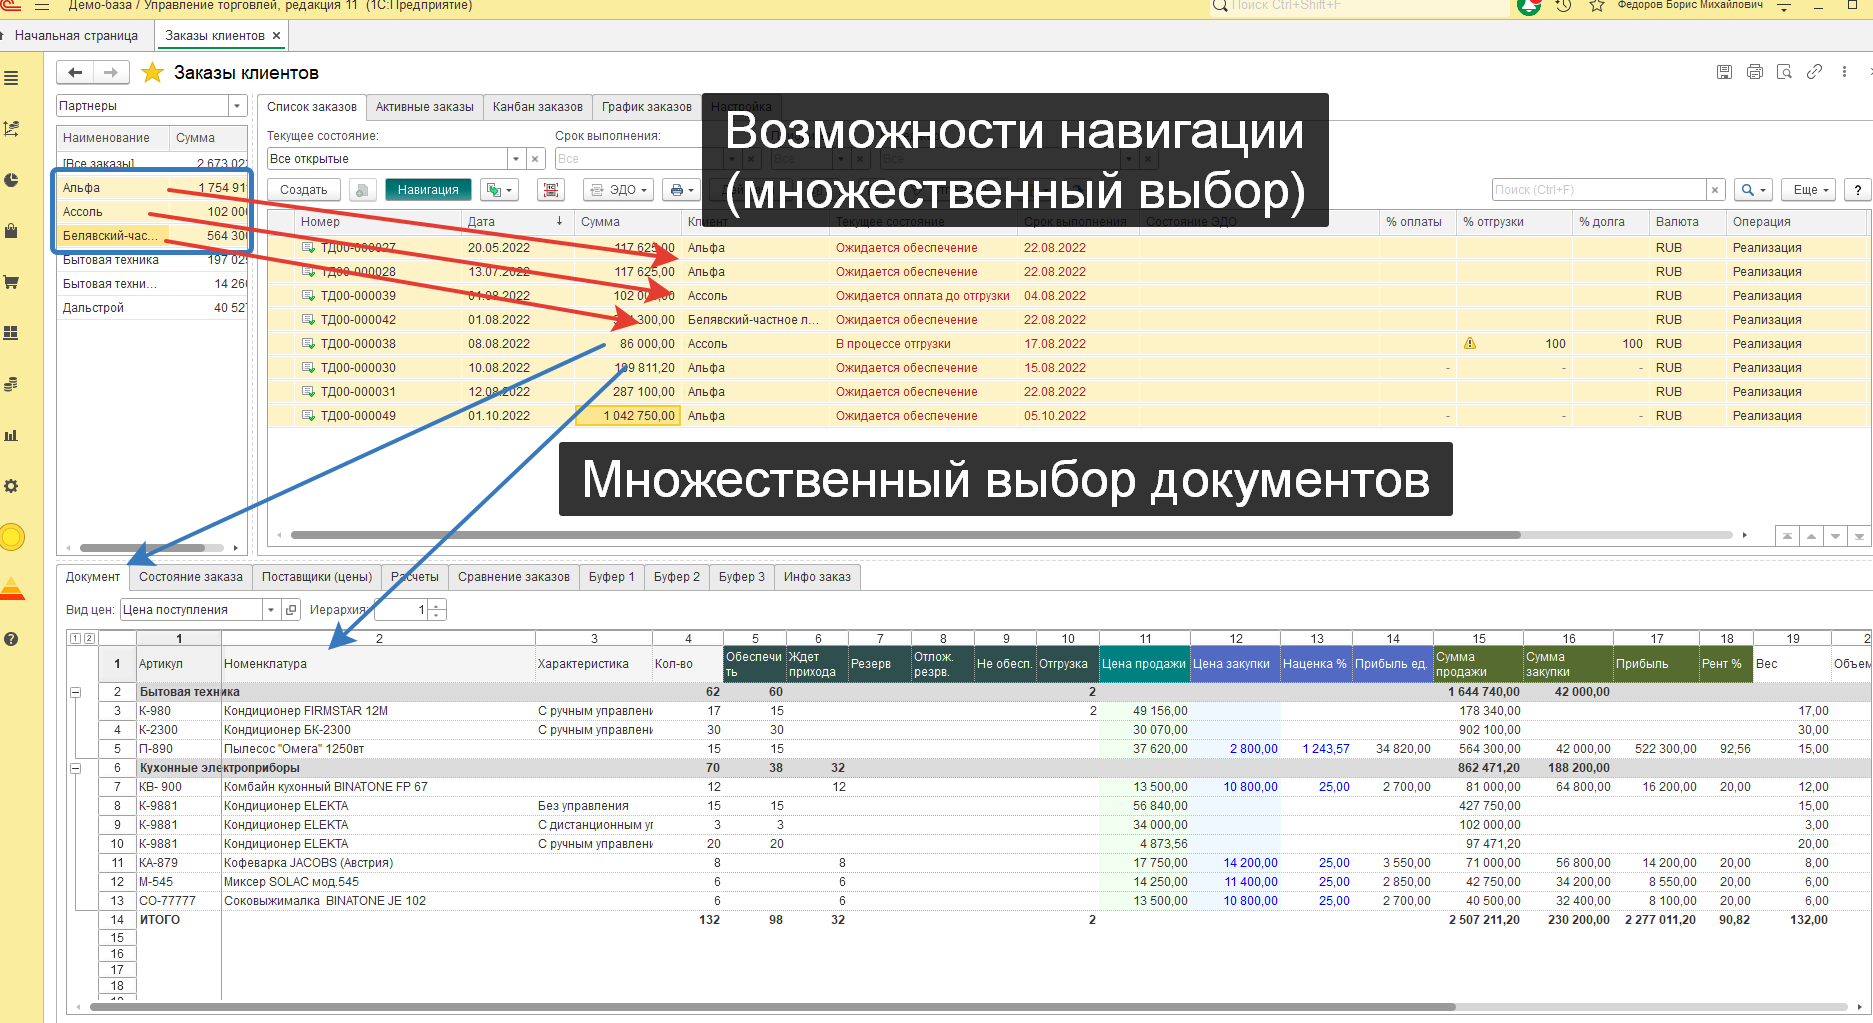This screenshot has width=1873, height=1023.
Task: Click the partners list horizontal scrollbar
Action: click(142, 548)
